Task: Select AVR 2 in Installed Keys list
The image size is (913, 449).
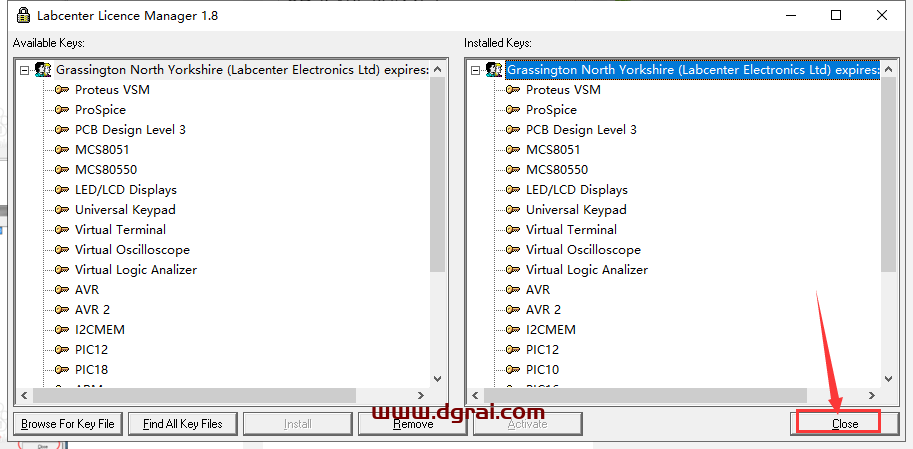Action: pos(544,309)
